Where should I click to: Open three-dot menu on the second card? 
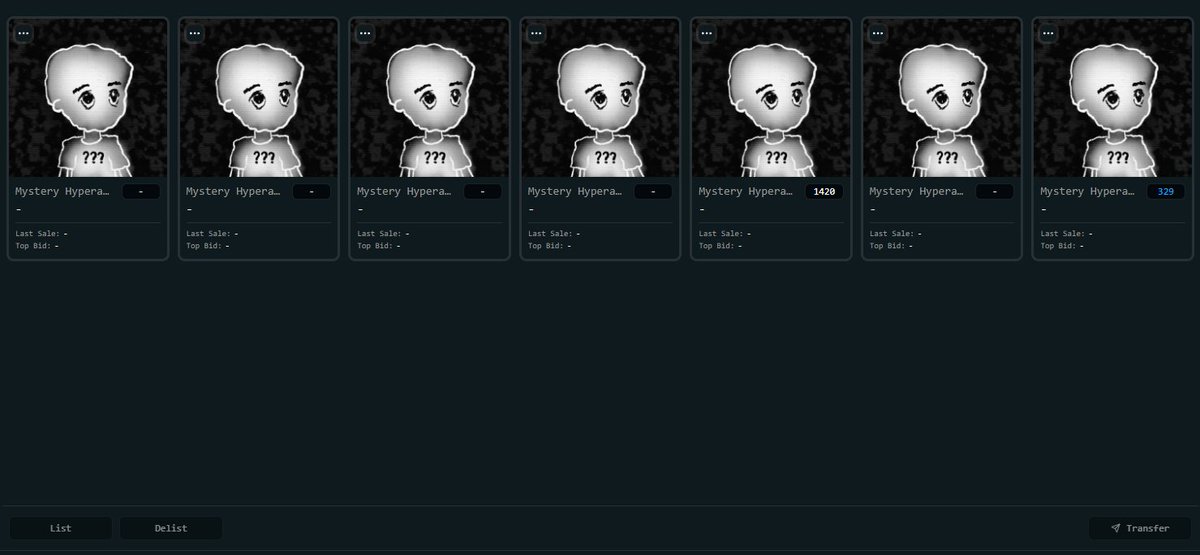[x=194, y=33]
